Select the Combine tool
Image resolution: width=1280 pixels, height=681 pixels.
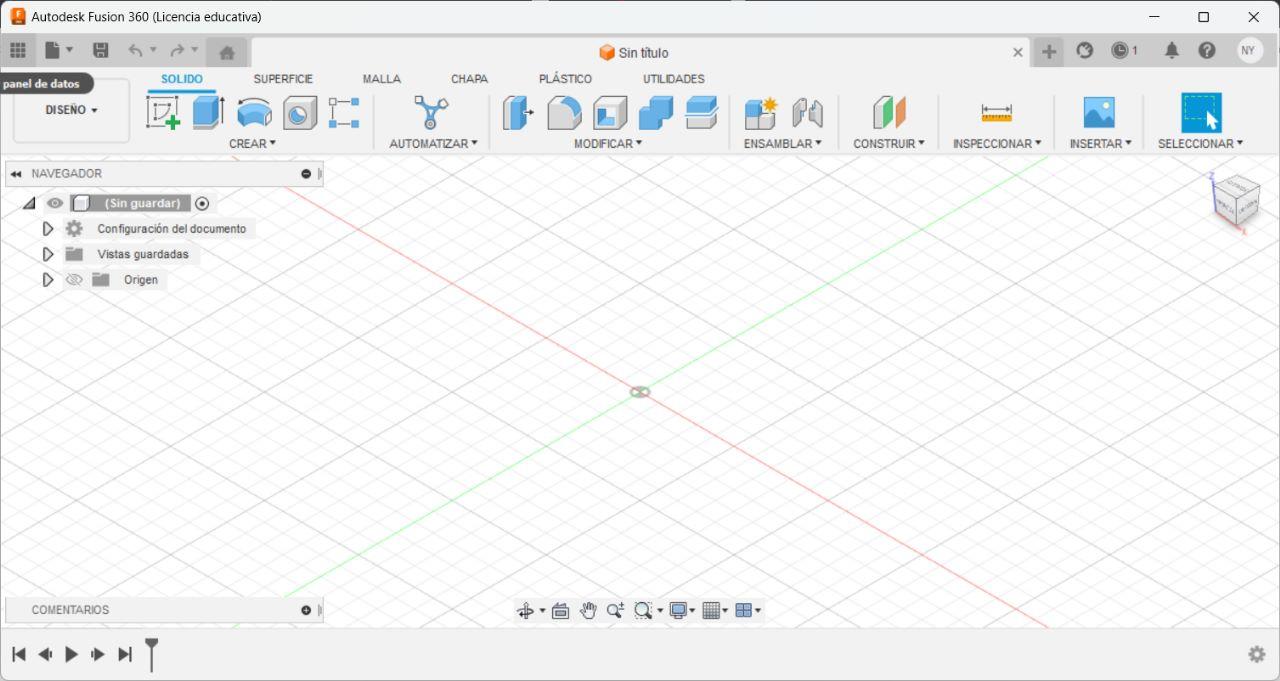tap(656, 113)
